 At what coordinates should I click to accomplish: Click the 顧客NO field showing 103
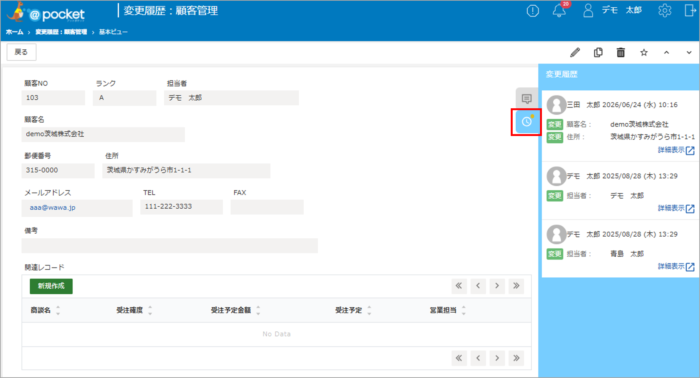[53, 98]
